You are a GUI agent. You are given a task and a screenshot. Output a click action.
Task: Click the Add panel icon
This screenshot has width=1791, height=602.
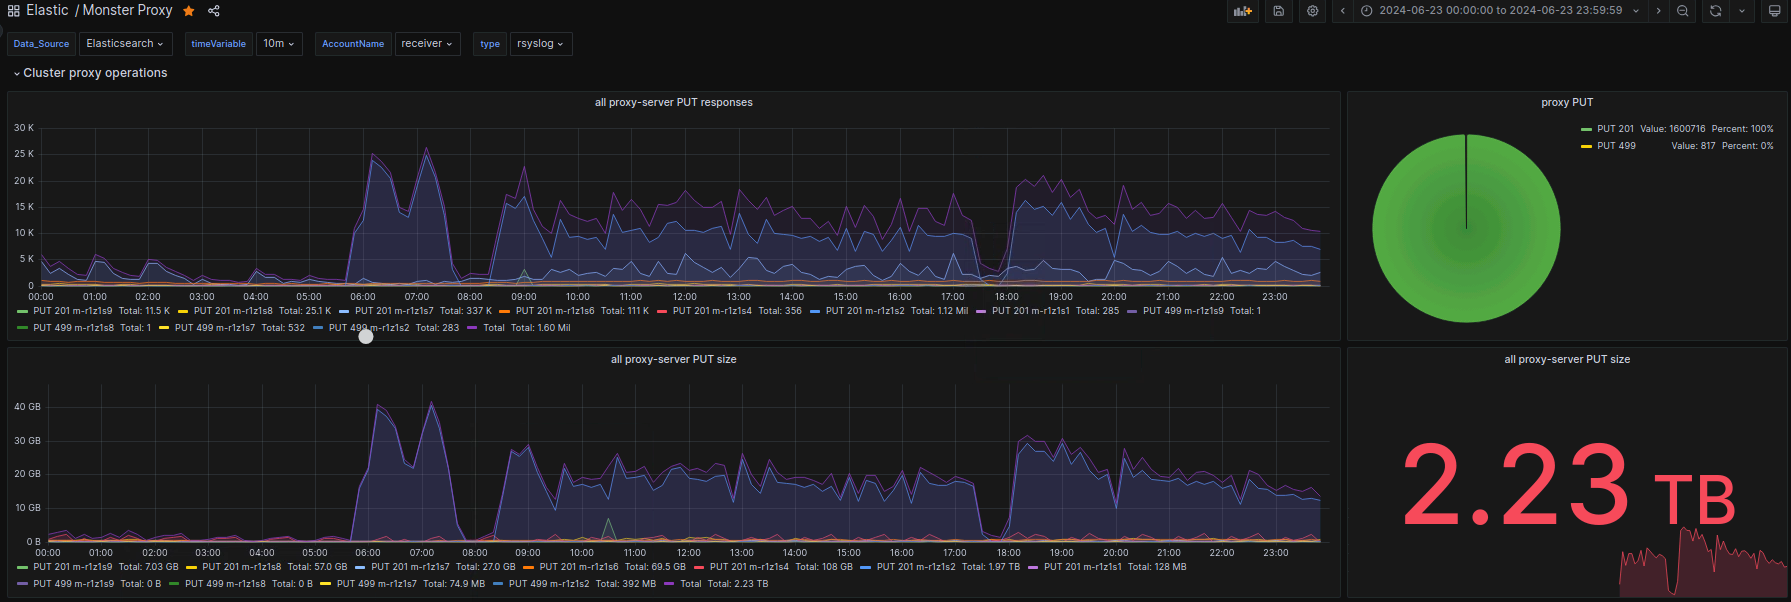point(1242,11)
